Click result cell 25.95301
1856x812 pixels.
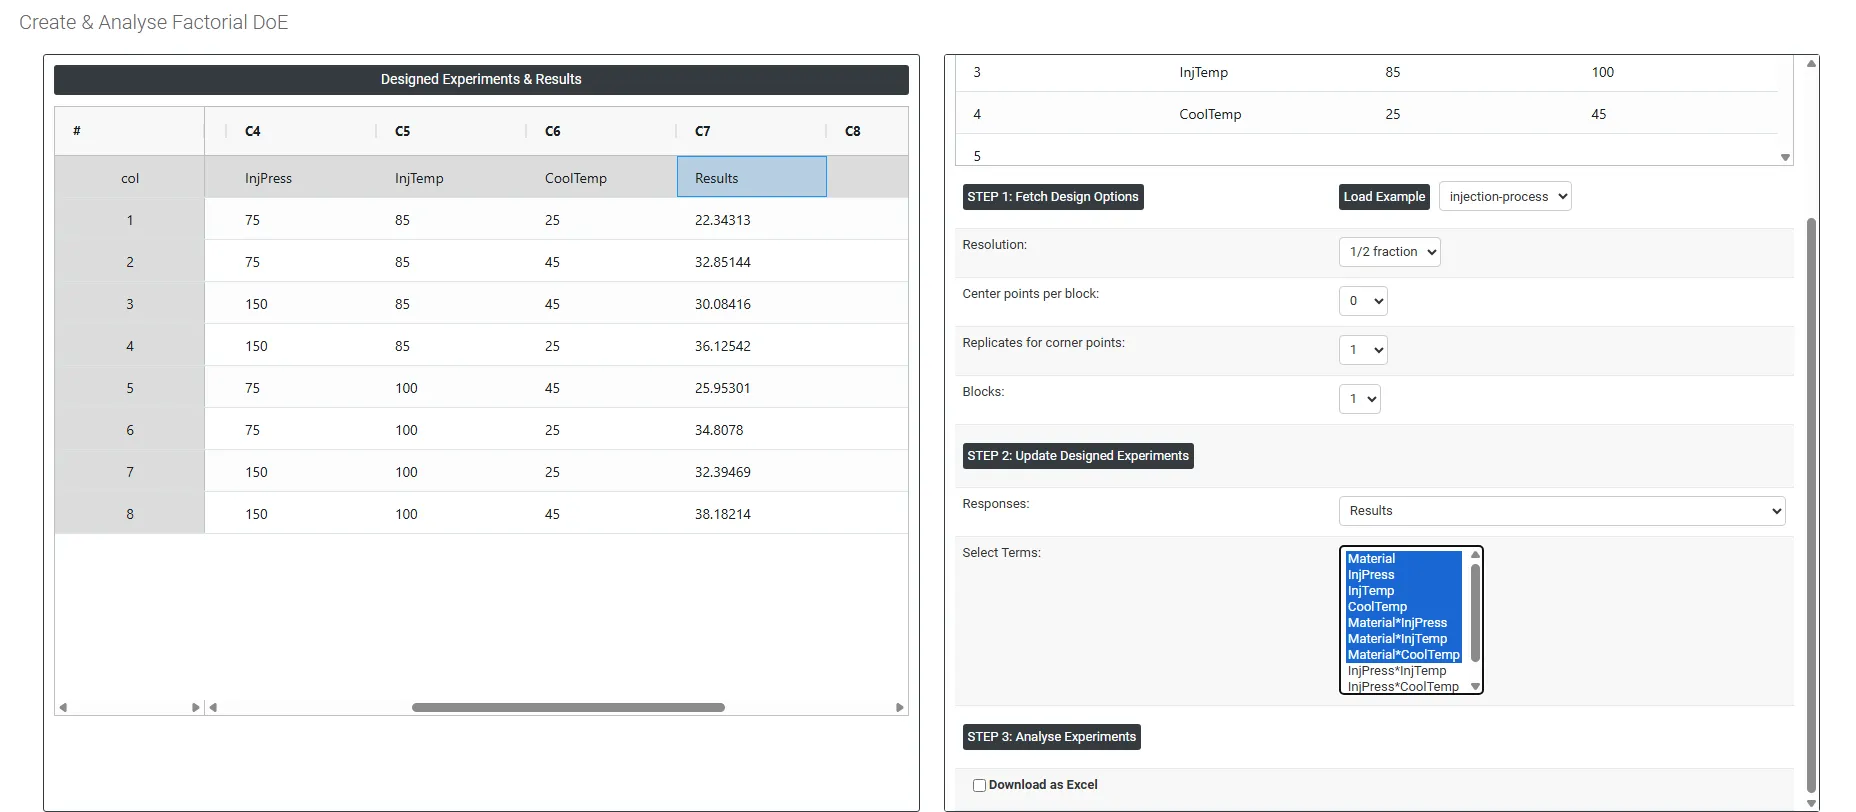tap(751, 388)
